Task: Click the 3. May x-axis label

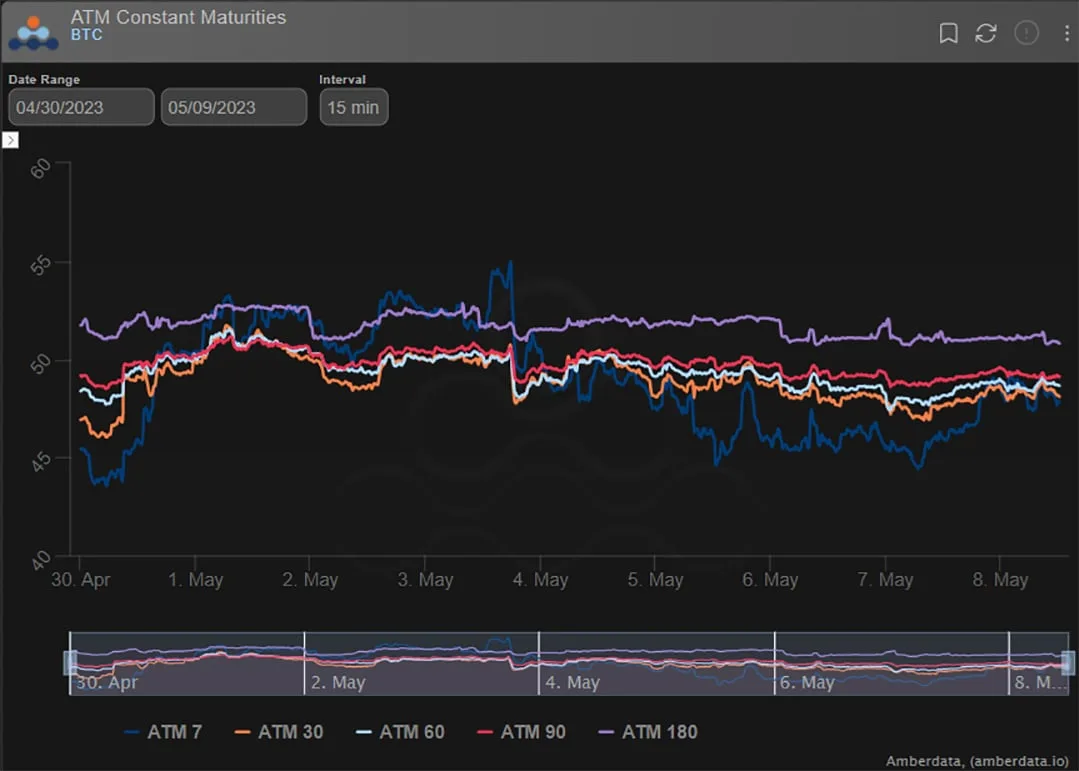Action: tap(425, 580)
